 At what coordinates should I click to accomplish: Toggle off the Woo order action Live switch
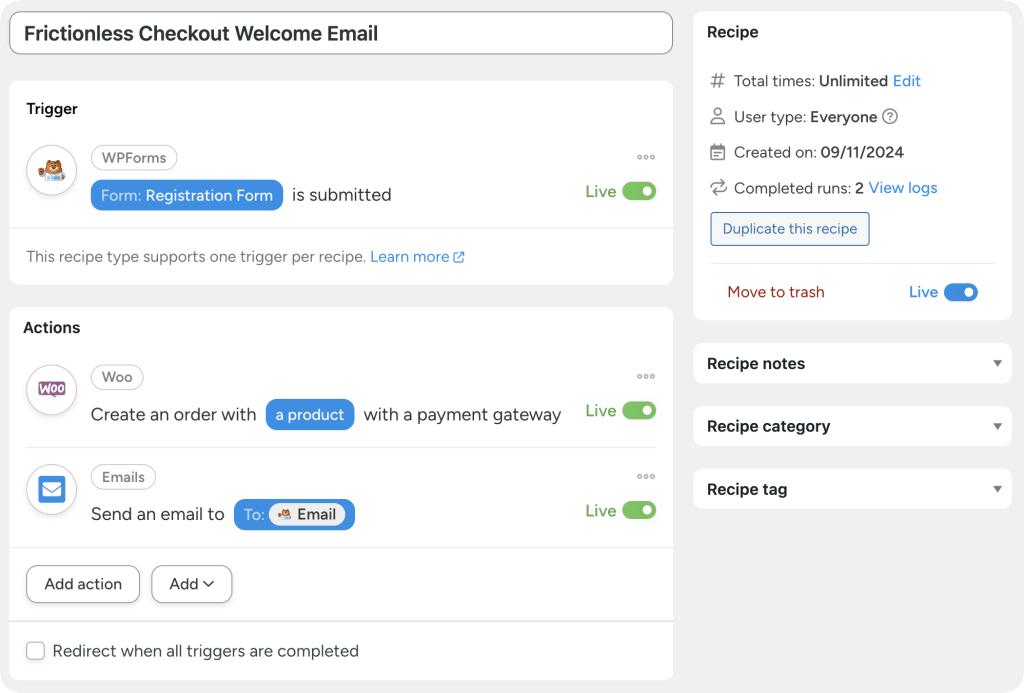(x=639, y=410)
